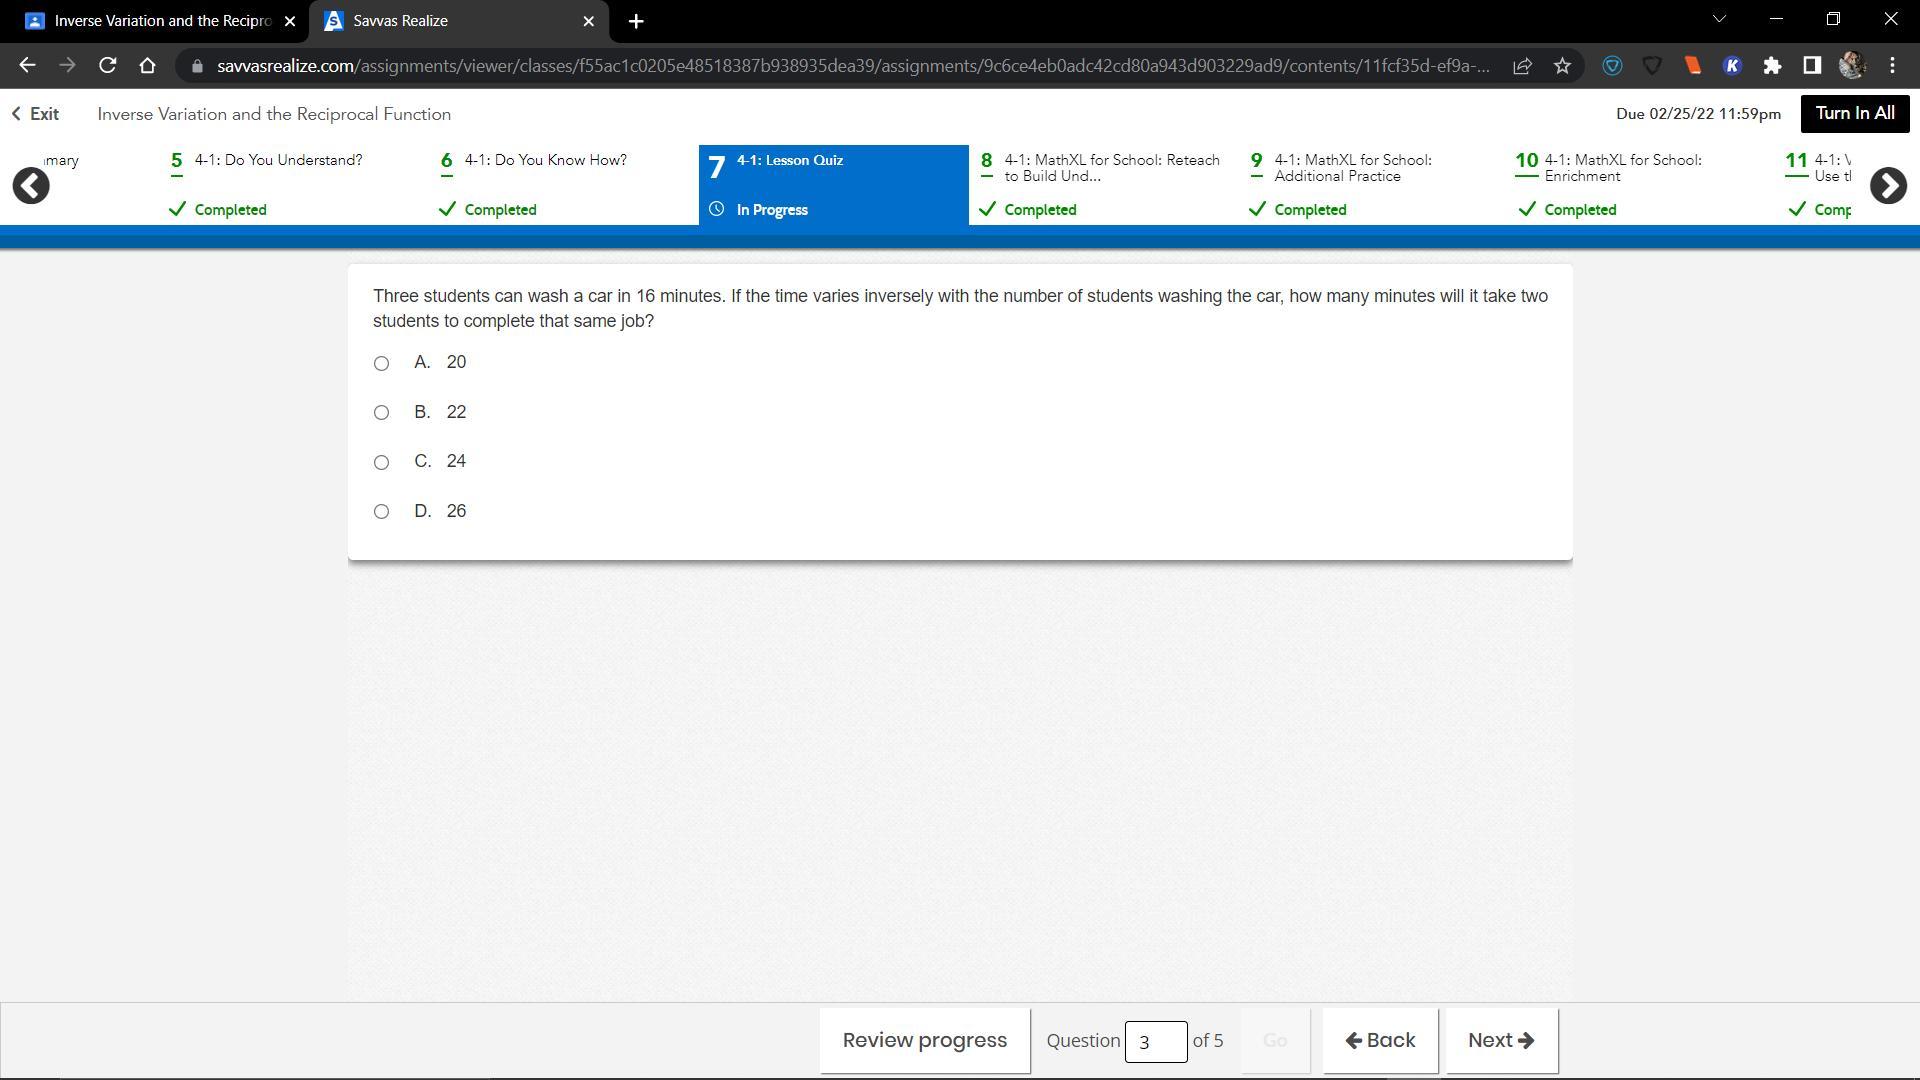
Task: Open Chrome three-dot menu
Action: pos(1892,66)
